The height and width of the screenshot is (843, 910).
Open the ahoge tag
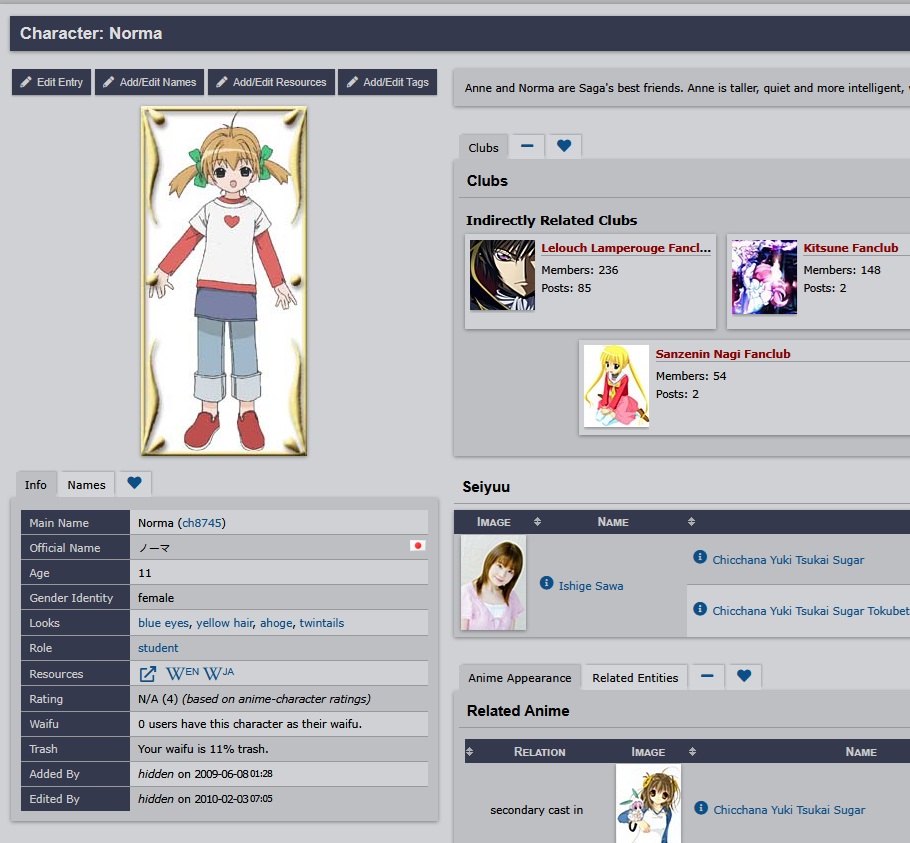276,623
